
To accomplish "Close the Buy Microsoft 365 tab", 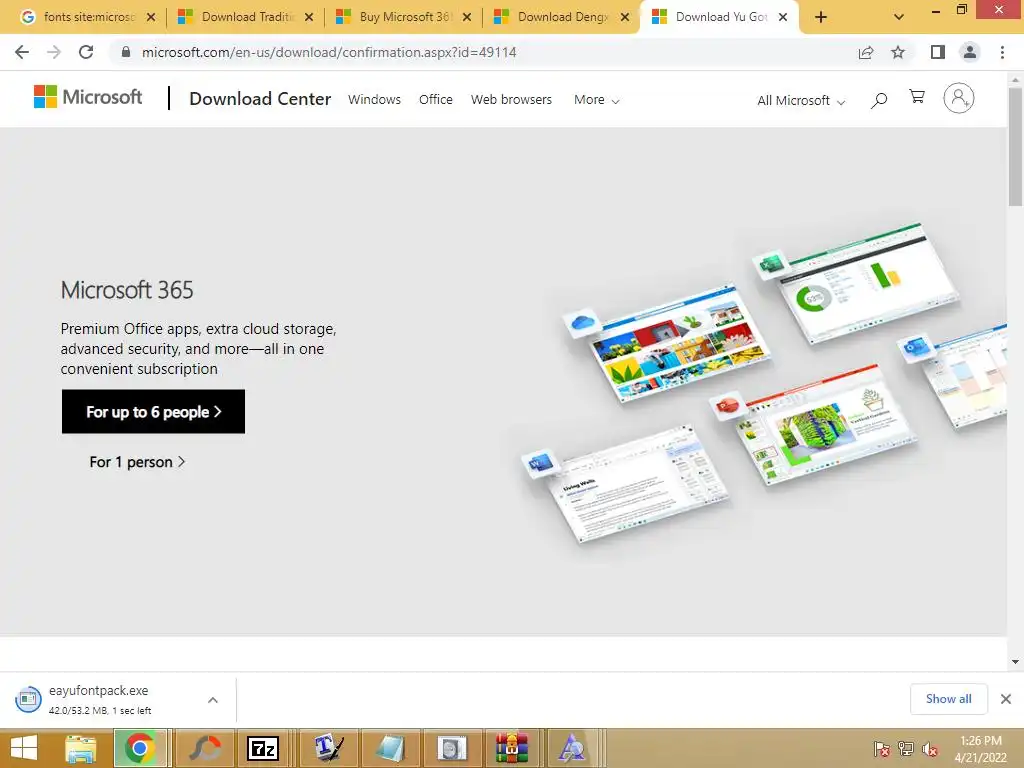I will [467, 18].
